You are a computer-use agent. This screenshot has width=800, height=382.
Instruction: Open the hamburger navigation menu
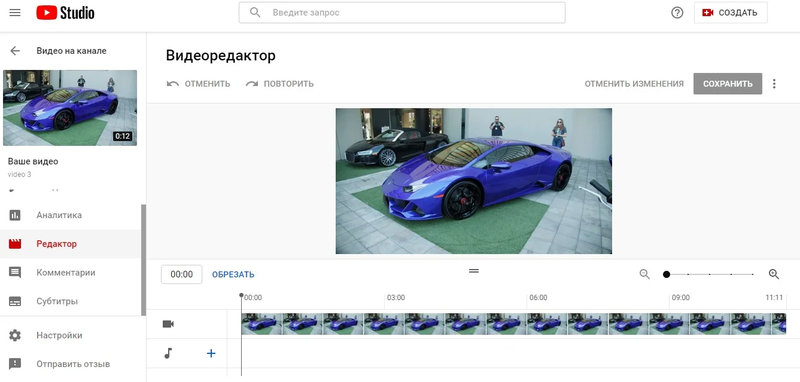15,13
